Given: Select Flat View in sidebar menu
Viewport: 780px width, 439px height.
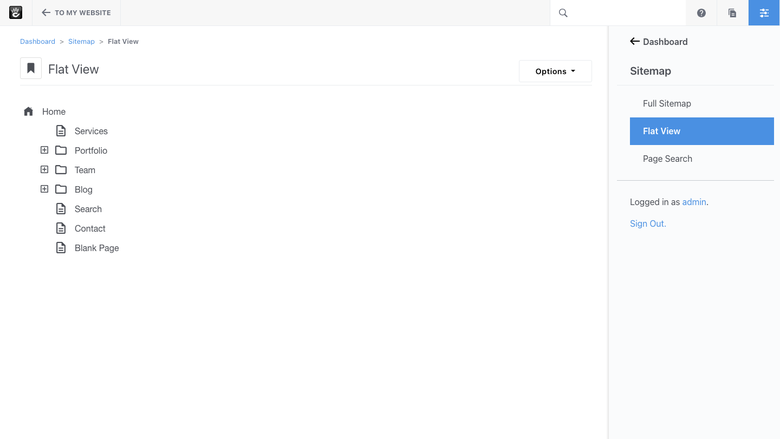Looking at the screenshot, I should pyautogui.click(x=701, y=131).
